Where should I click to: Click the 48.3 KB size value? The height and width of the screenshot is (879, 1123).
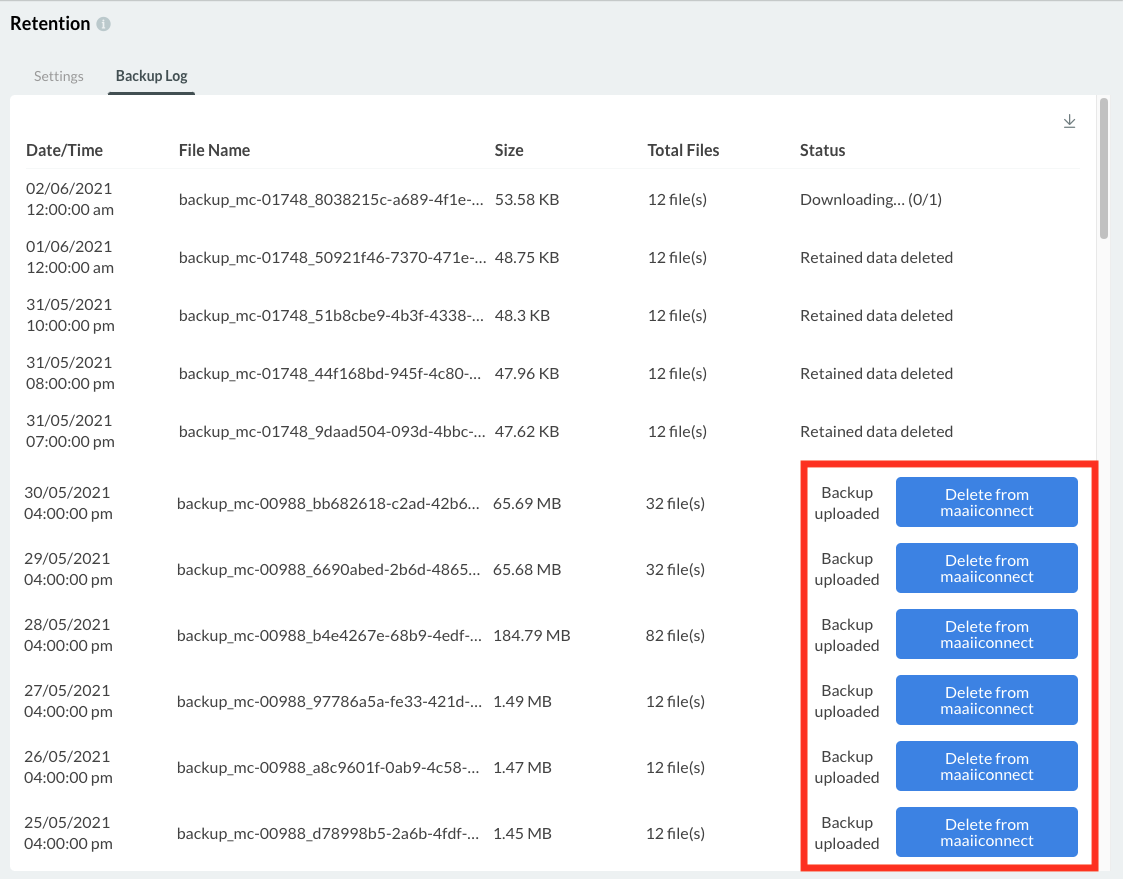[x=522, y=316]
